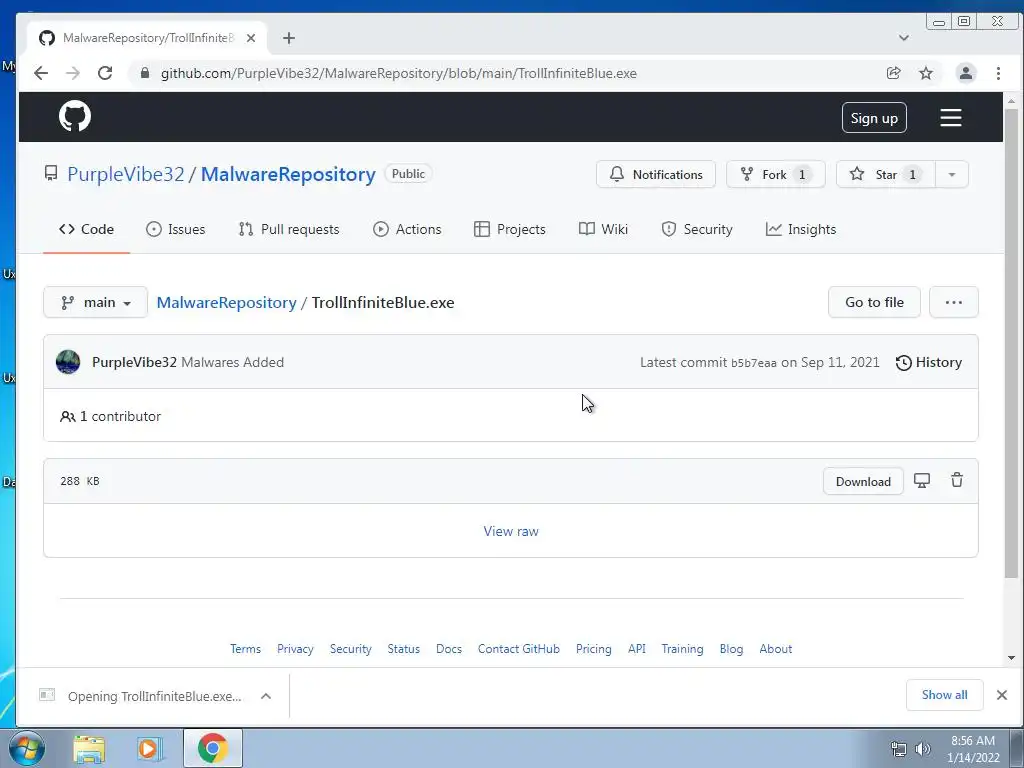Close the MalwareRepository browser tab
The height and width of the screenshot is (768, 1024).
click(x=250, y=38)
